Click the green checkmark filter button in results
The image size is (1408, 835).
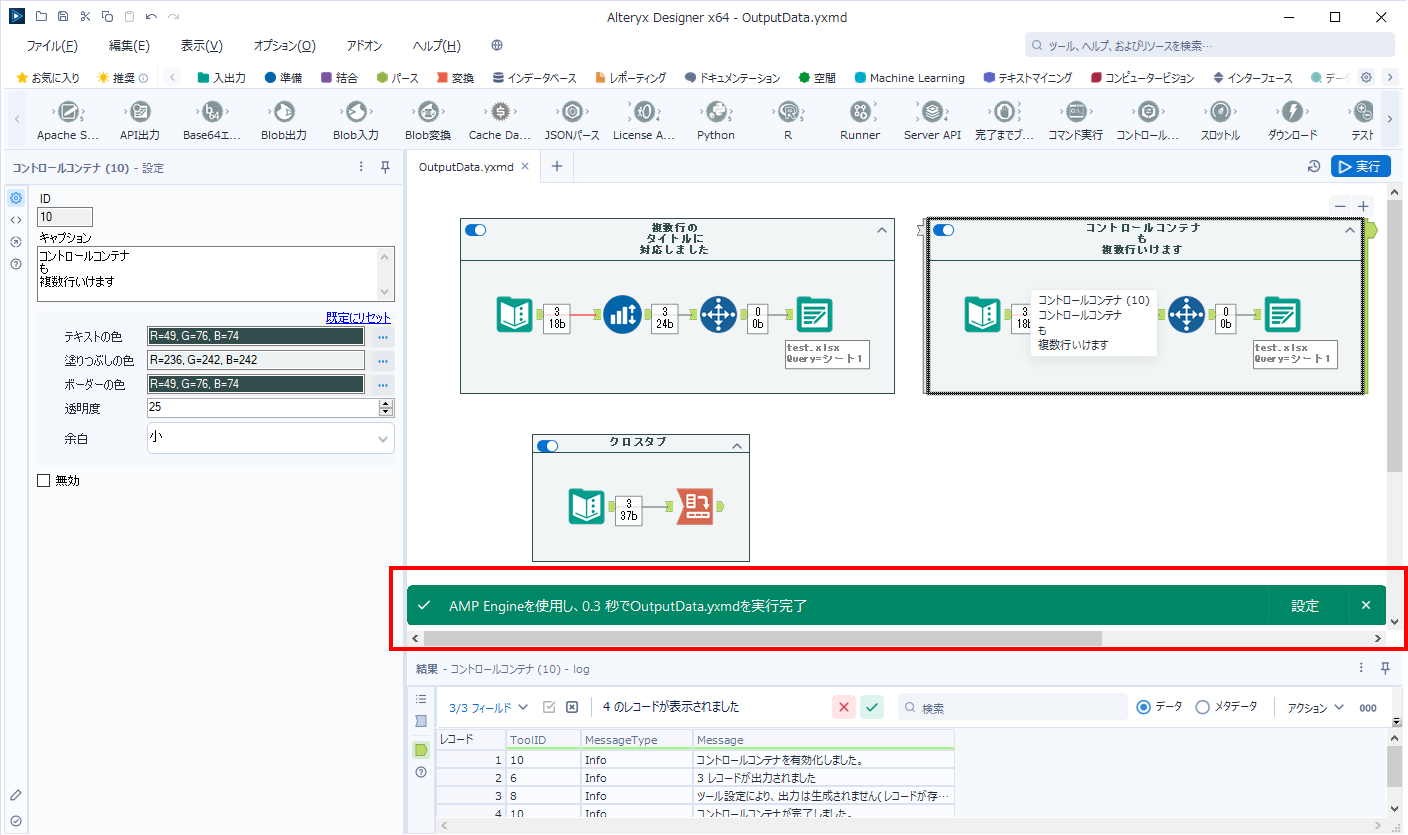click(x=873, y=707)
